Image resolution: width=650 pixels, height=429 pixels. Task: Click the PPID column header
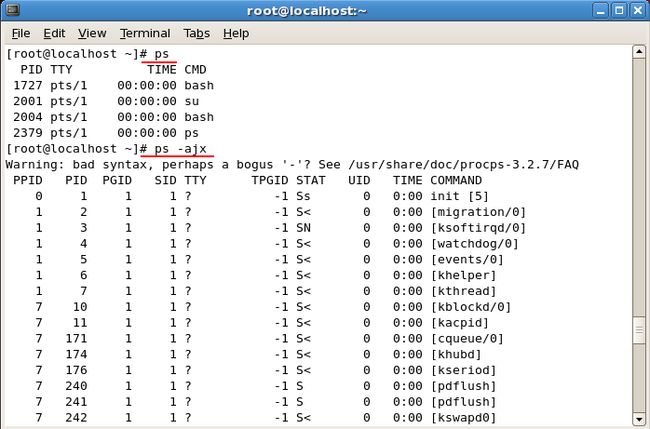click(28, 180)
